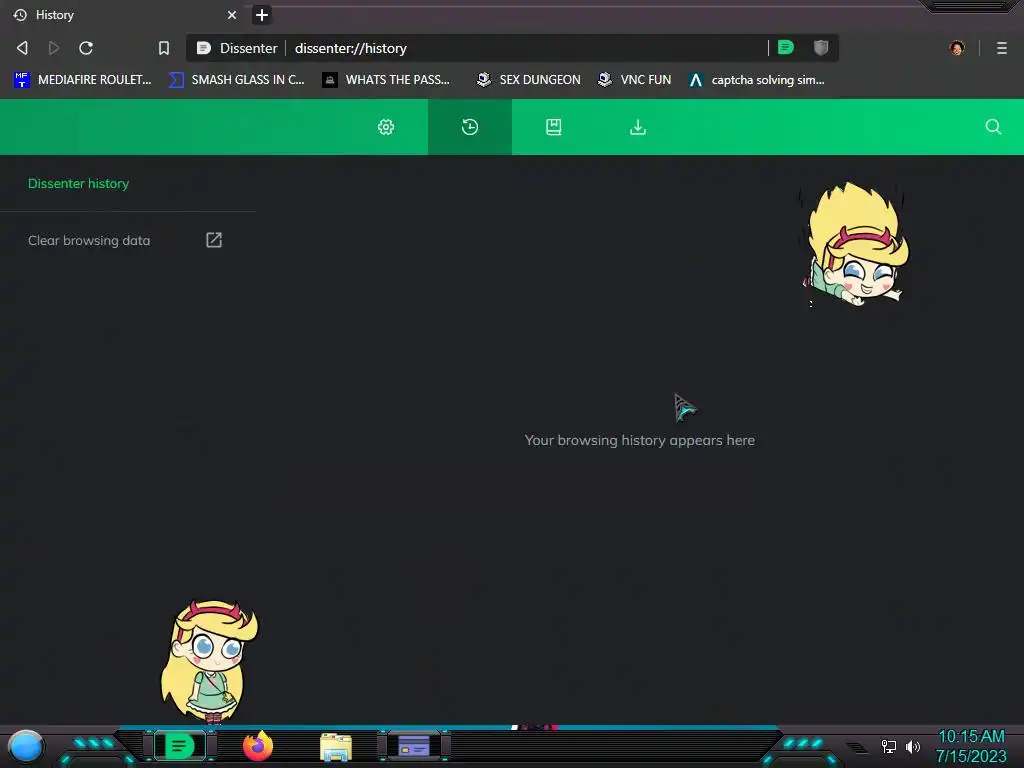Reload the current page
Viewport: 1024px width, 768px height.
click(86, 48)
